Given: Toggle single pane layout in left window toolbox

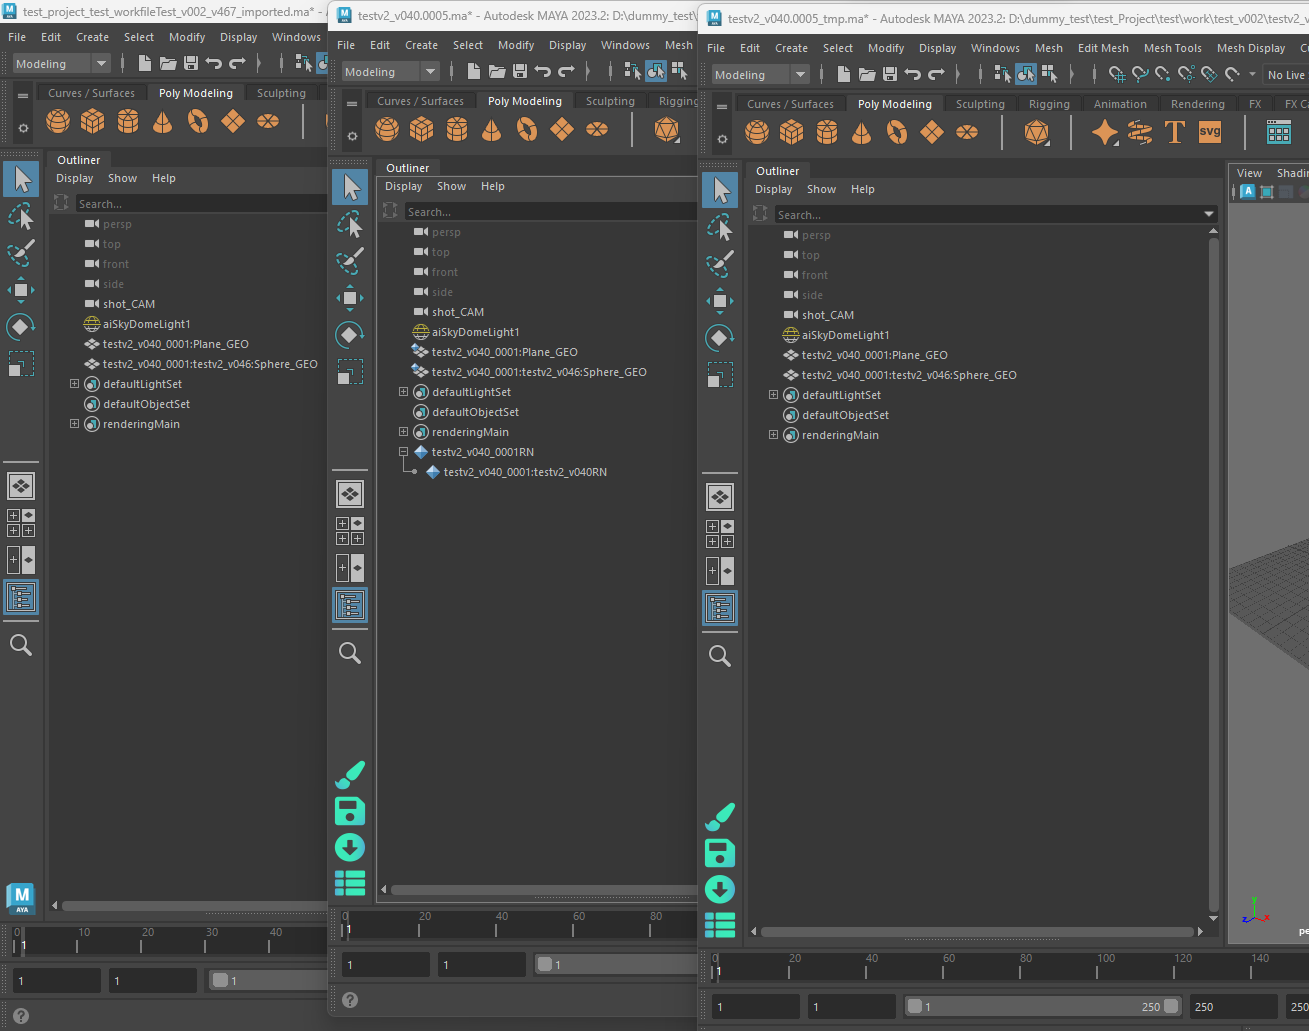Looking at the screenshot, I should 21,486.
